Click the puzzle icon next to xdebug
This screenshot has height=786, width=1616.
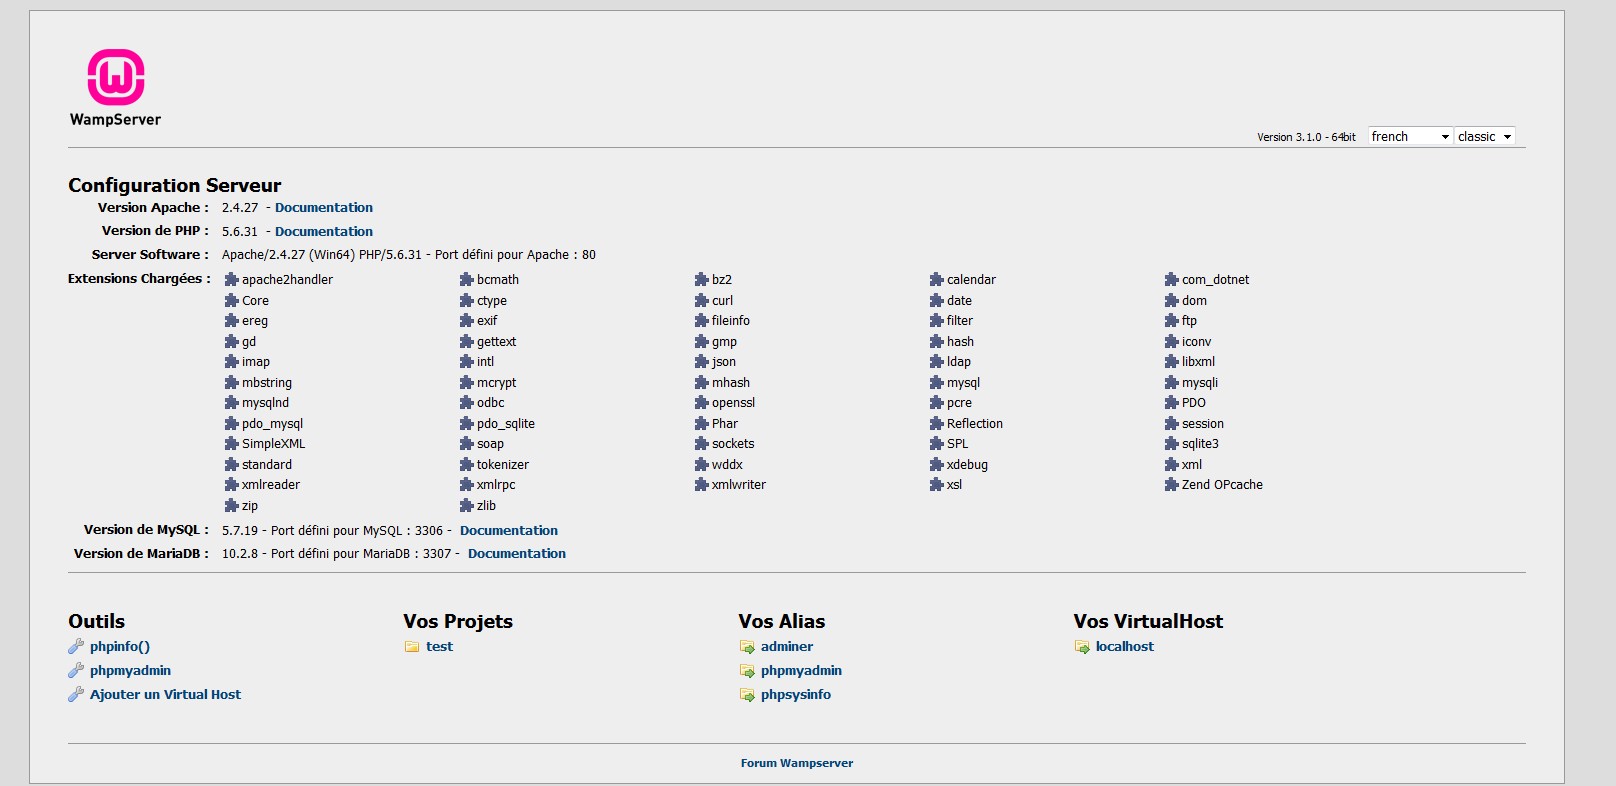coord(937,465)
